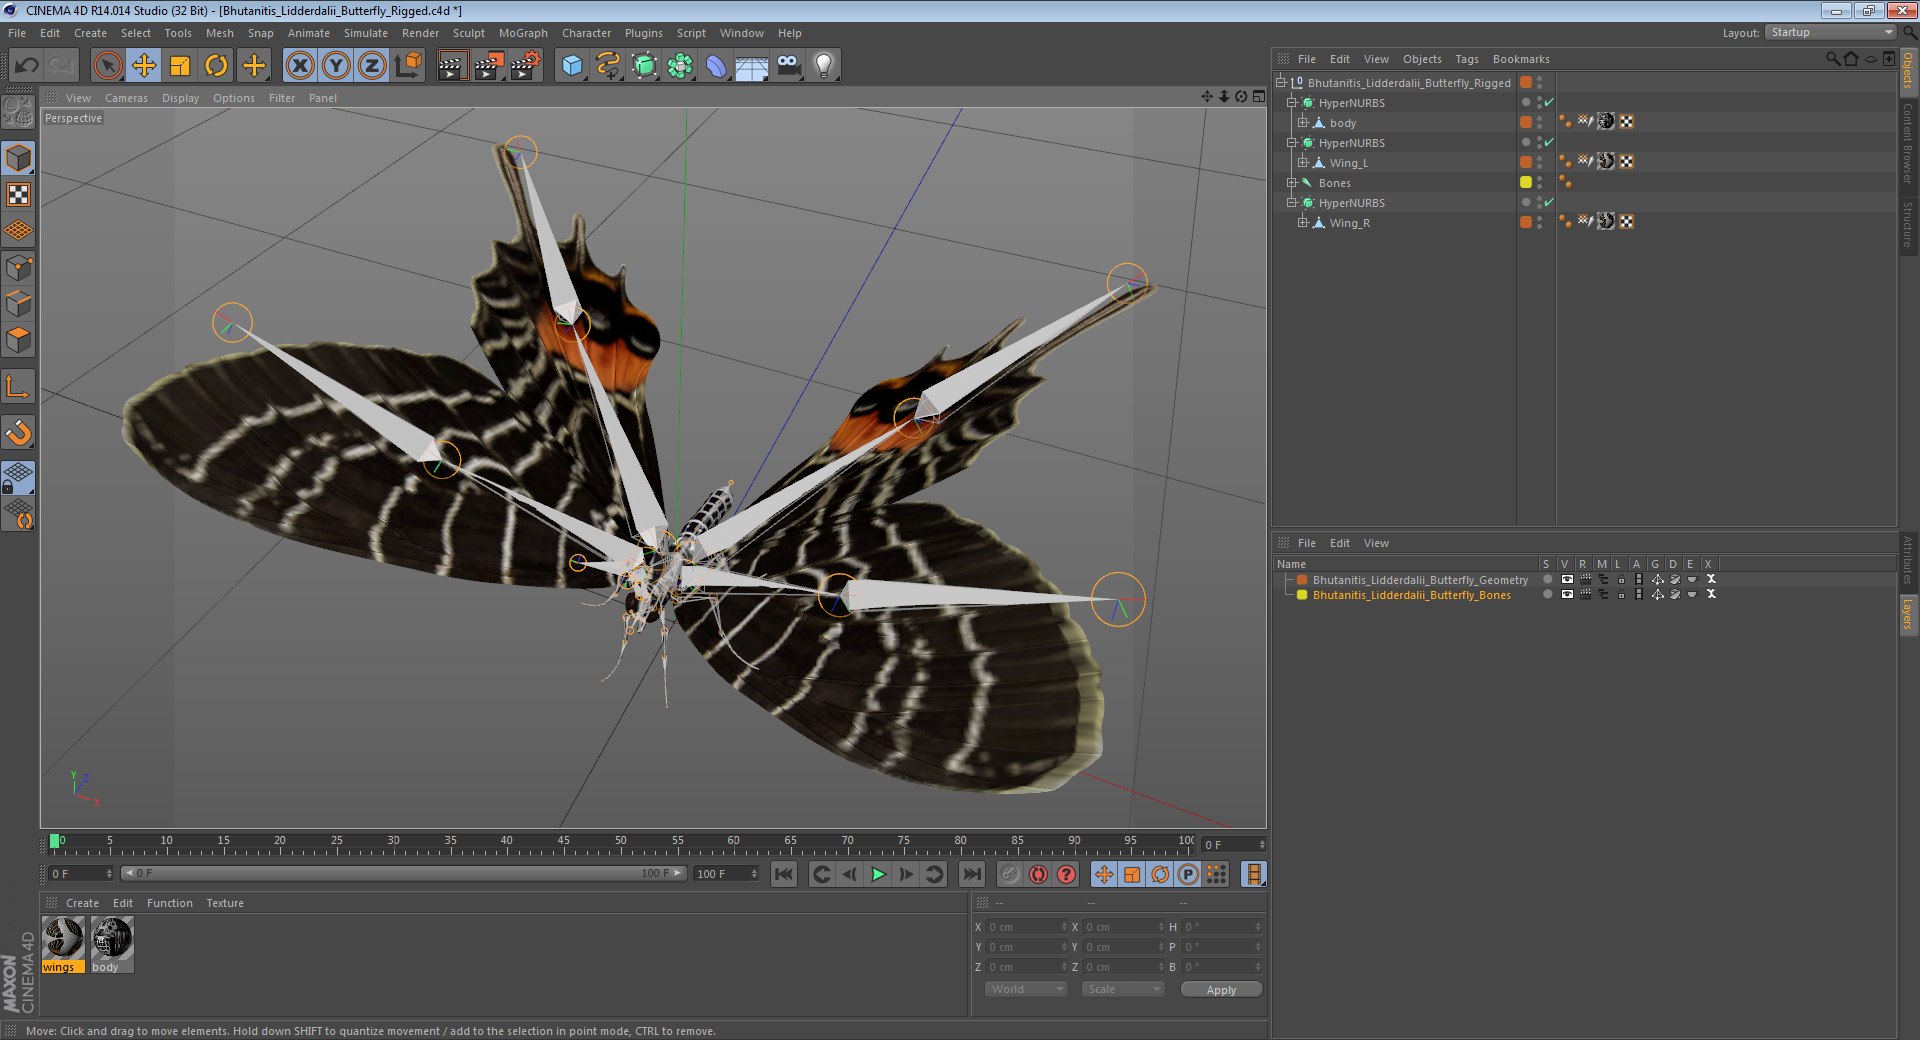Render the active view

point(452,66)
